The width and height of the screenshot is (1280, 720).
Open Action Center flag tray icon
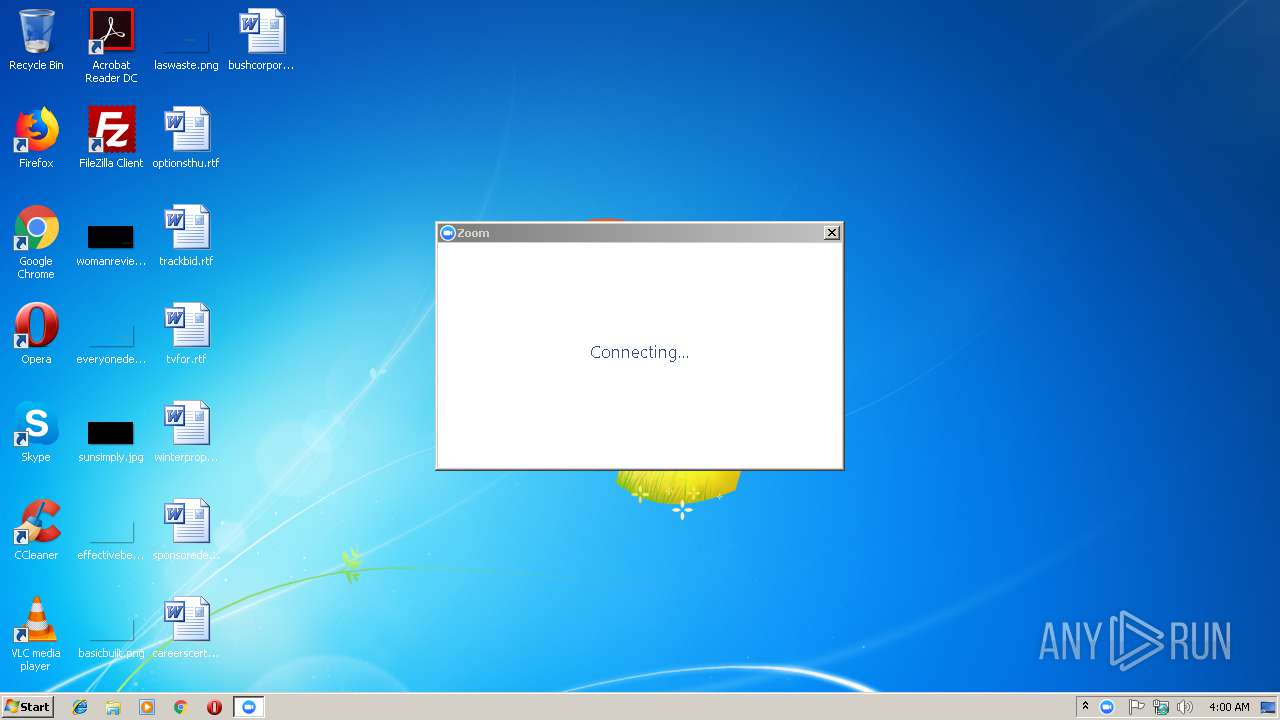[x=1136, y=707]
